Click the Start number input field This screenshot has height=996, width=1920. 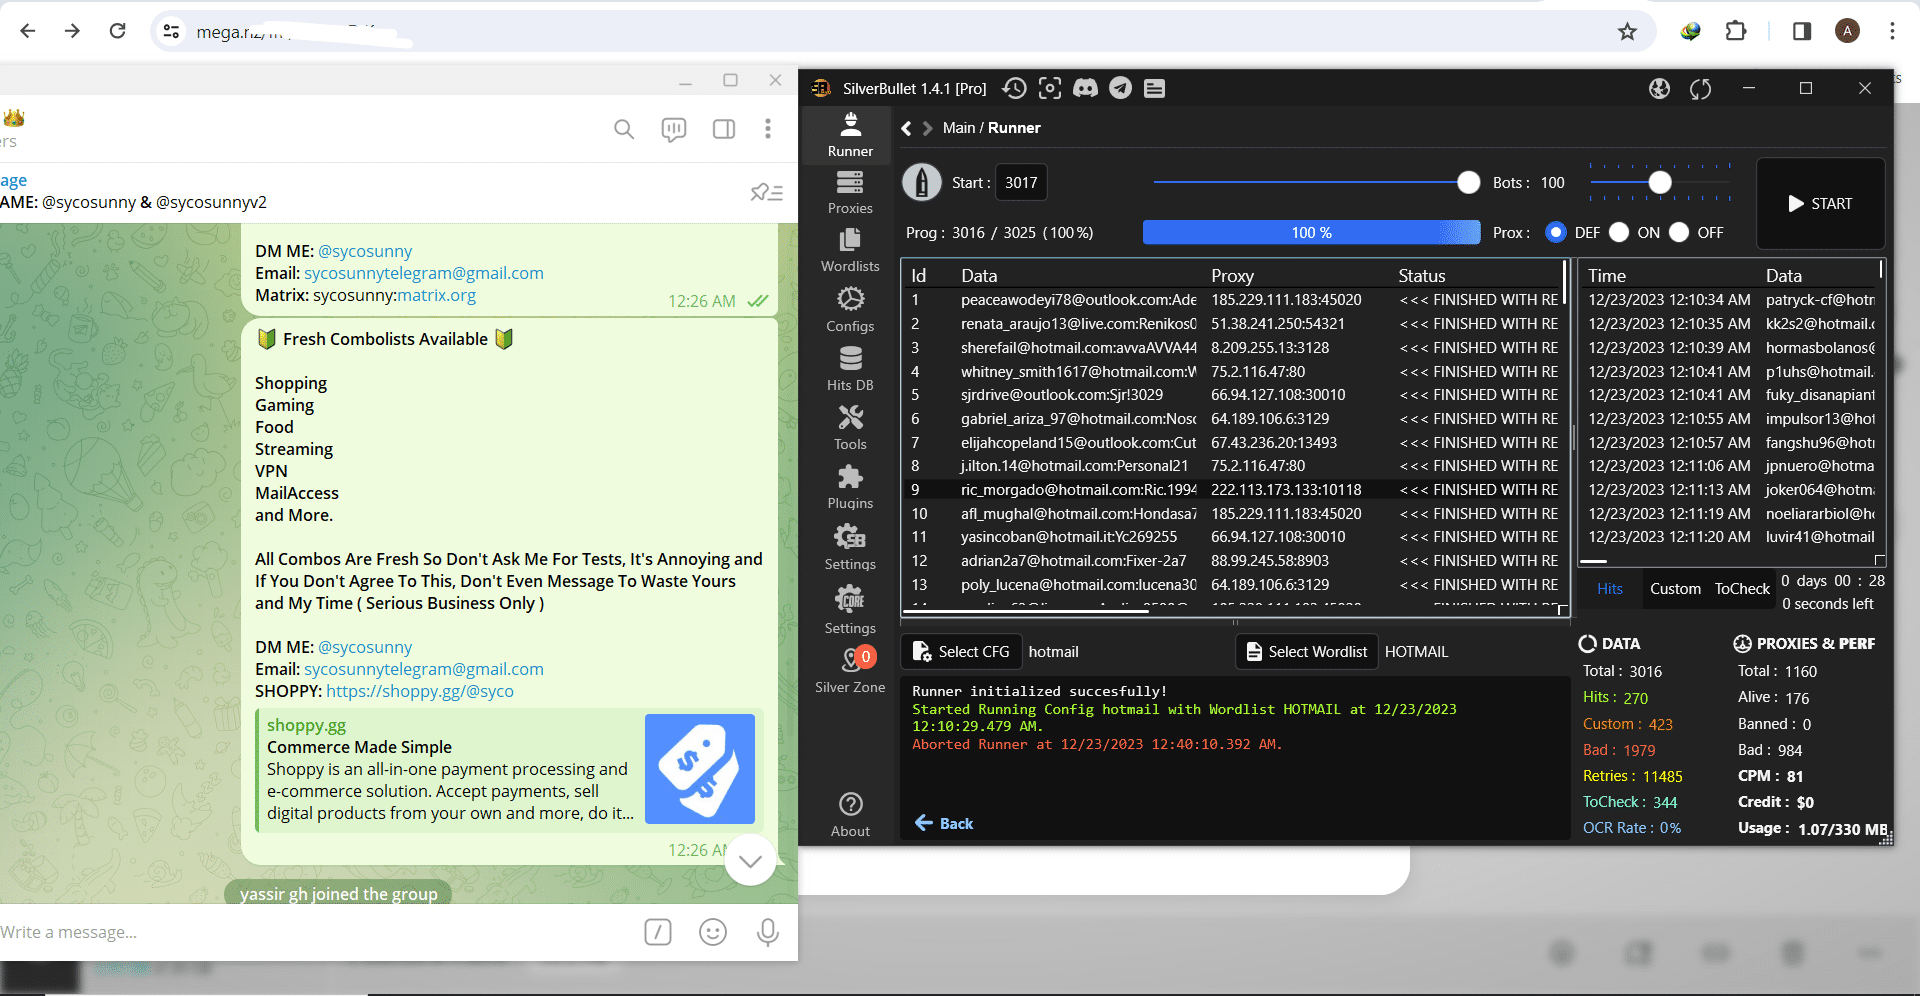(1021, 182)
